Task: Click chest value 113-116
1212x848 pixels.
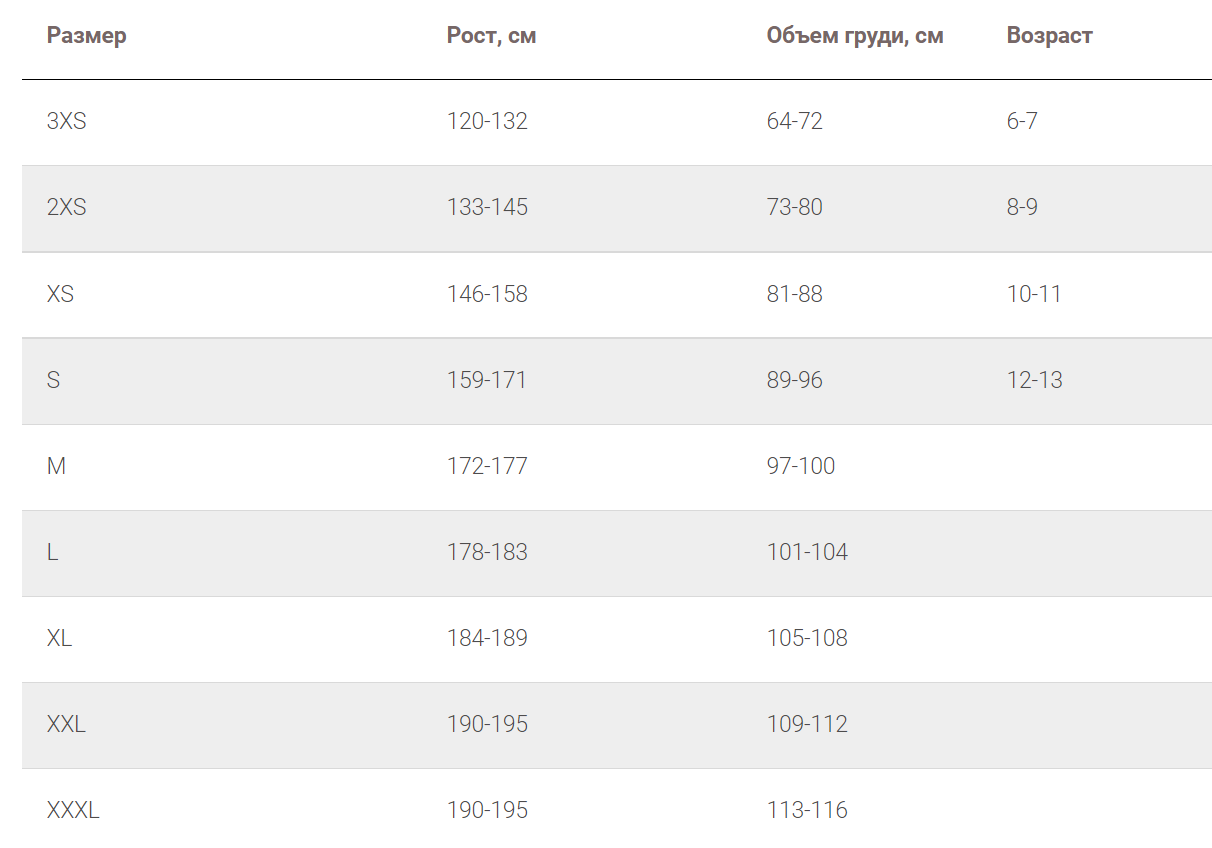Action: [807, 810]
